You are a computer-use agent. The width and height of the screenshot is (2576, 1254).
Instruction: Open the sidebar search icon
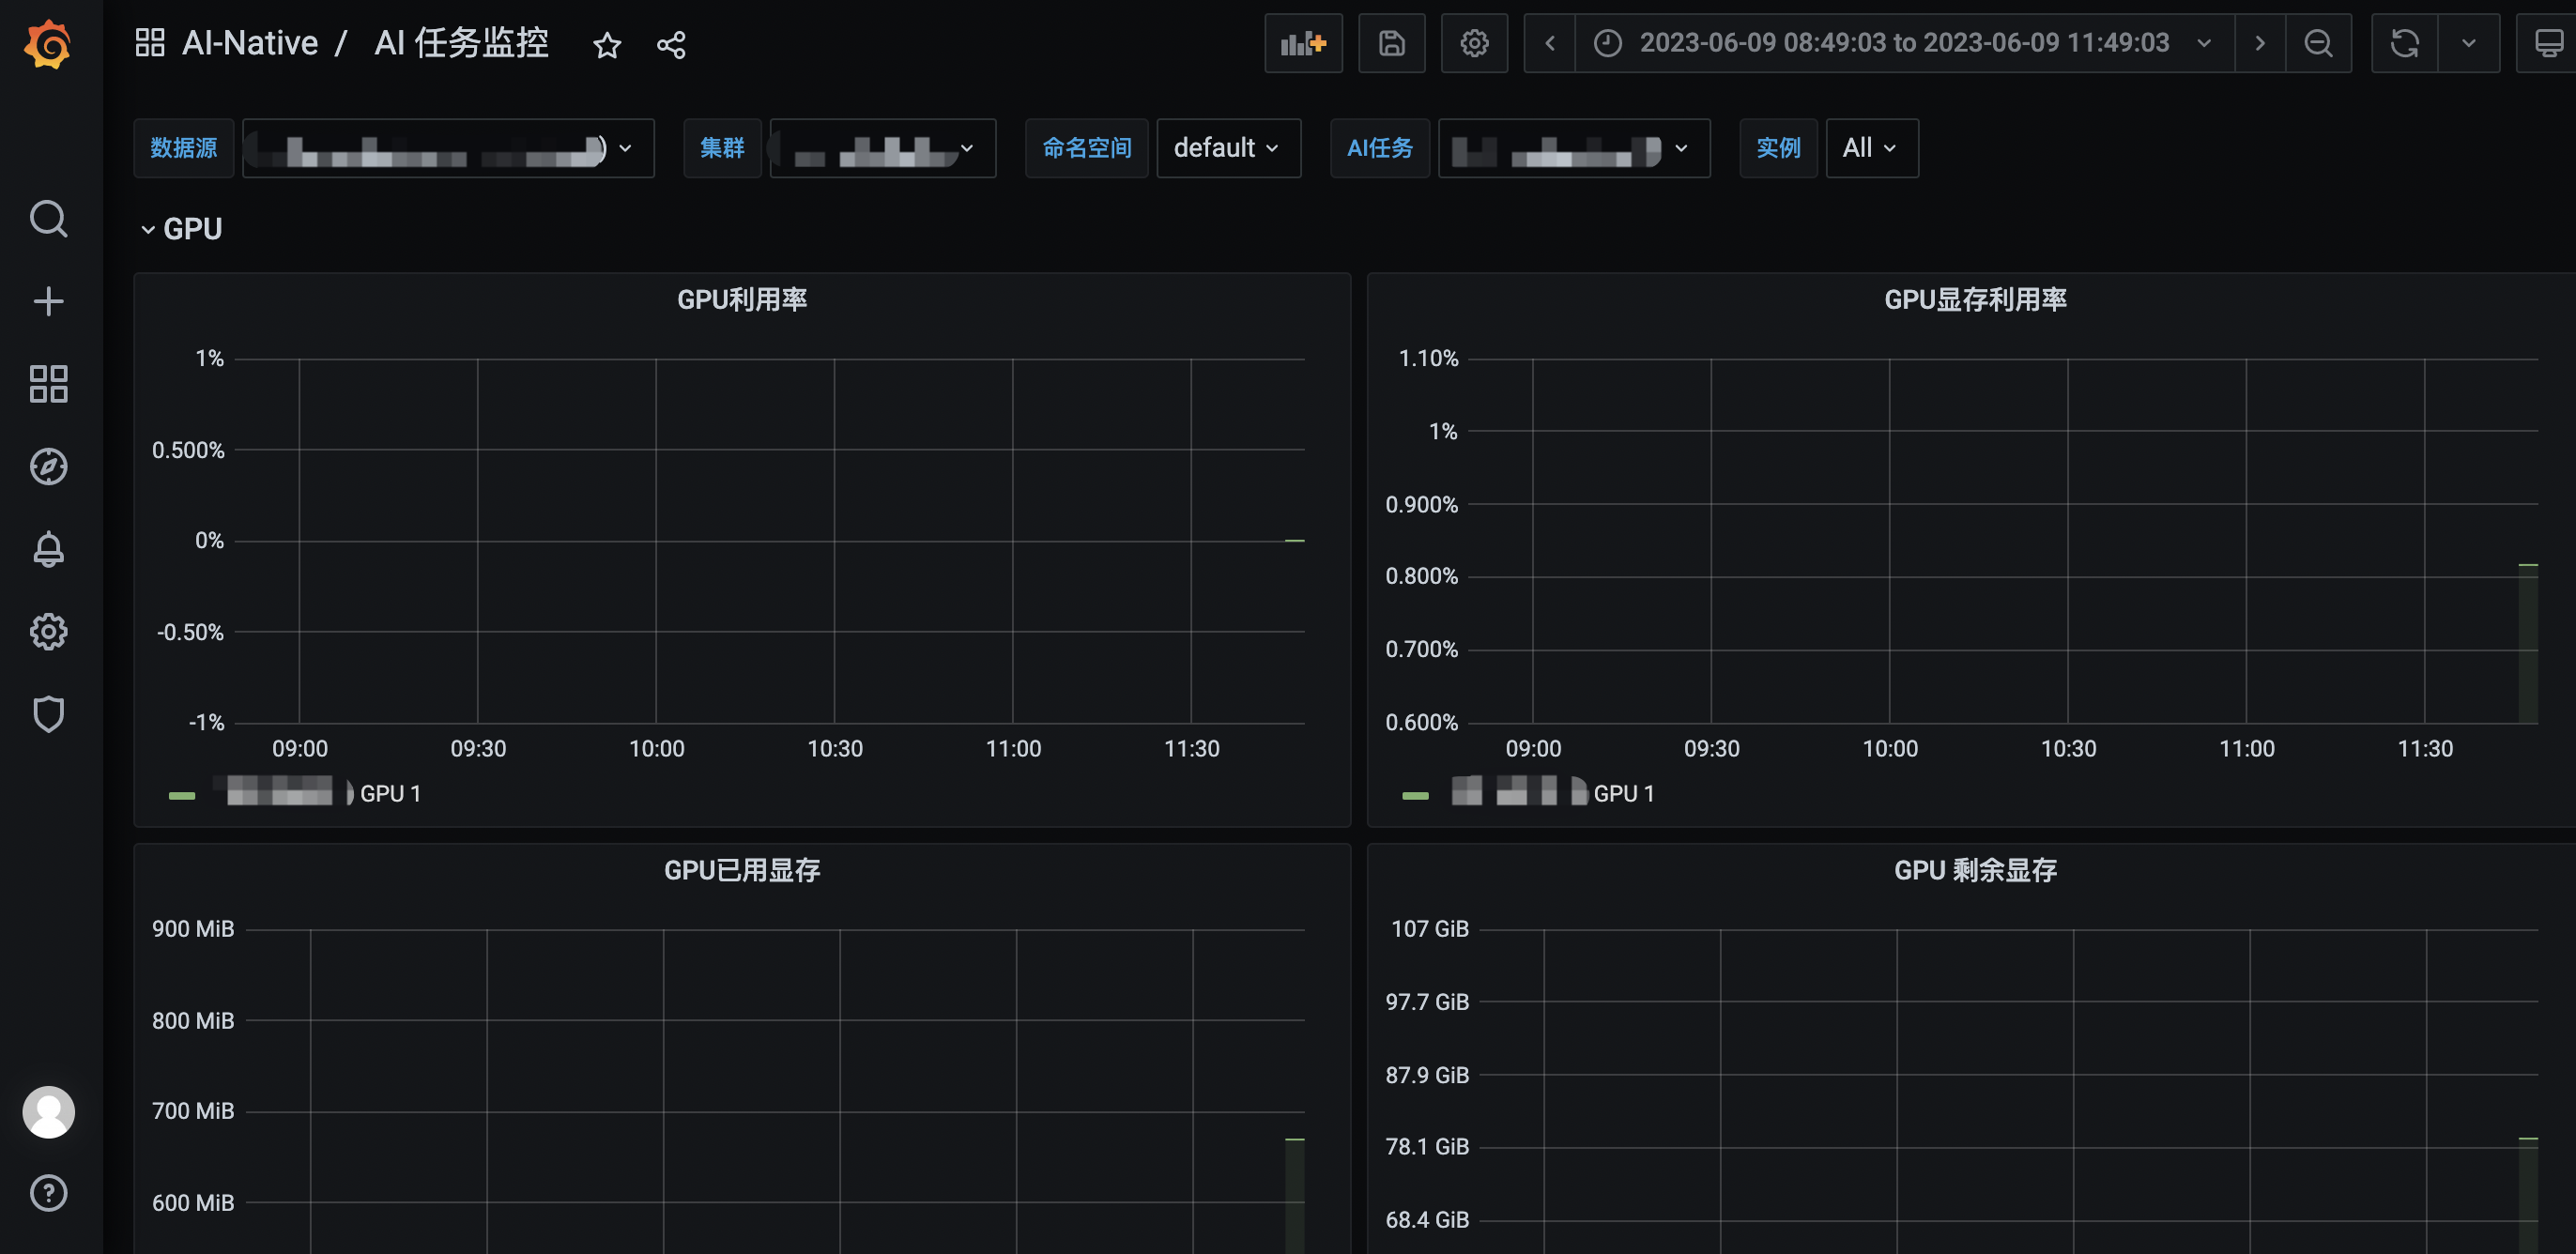[x=48, y=218]
